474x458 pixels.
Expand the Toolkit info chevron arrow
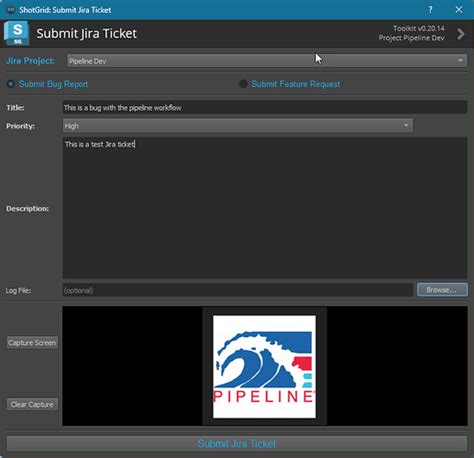coord(461,34)
